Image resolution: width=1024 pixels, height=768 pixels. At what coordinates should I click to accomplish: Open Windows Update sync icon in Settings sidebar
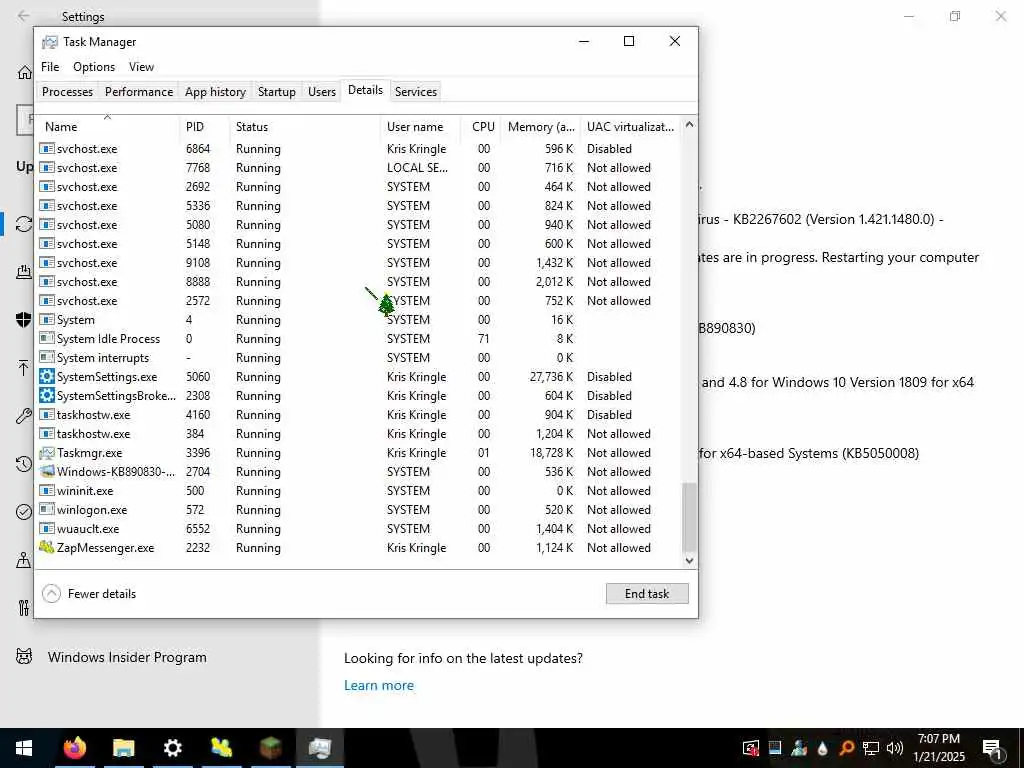24,224
